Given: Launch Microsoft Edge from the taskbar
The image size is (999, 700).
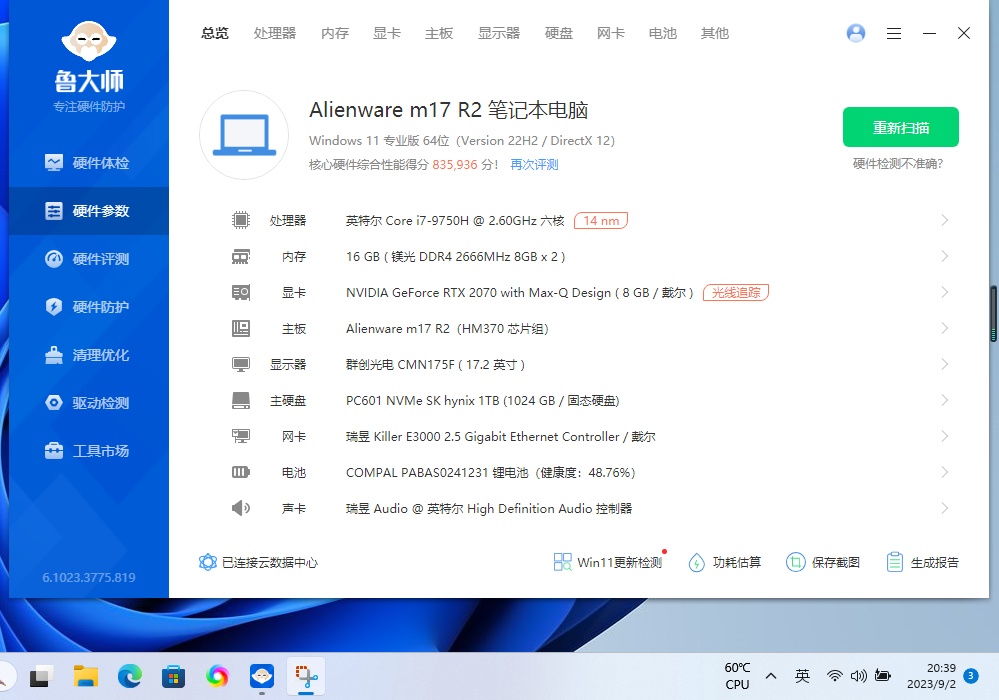Looking at the screenshot, I should point(130,676).
